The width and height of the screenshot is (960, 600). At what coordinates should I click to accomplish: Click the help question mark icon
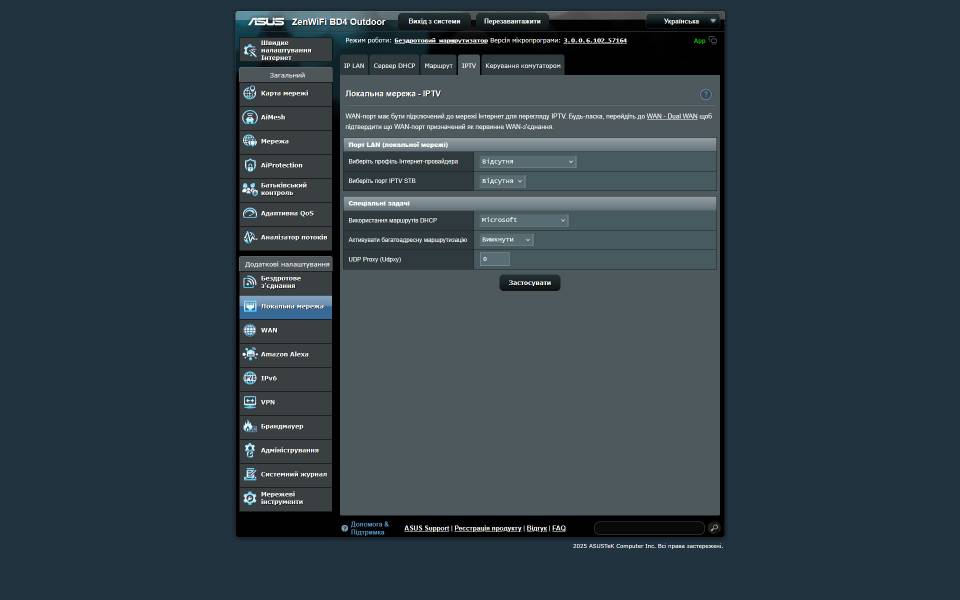(x=706, y=94)
